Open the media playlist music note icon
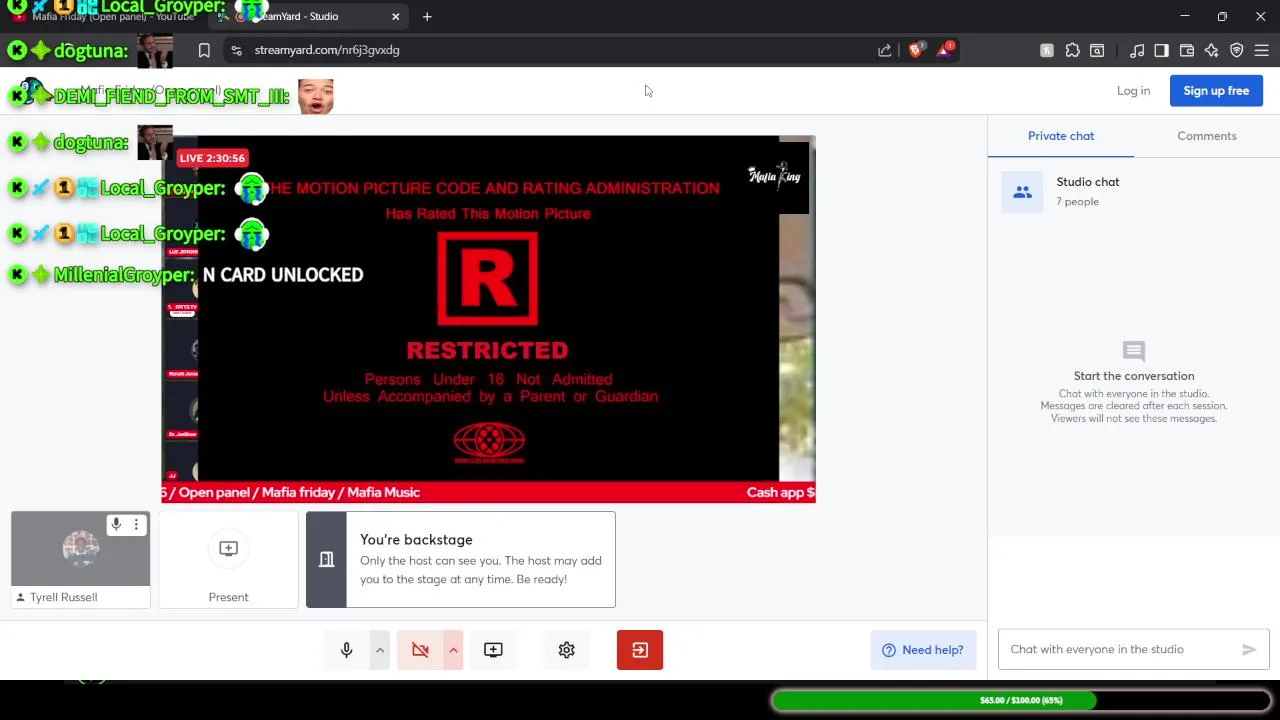 [1137, 50]
